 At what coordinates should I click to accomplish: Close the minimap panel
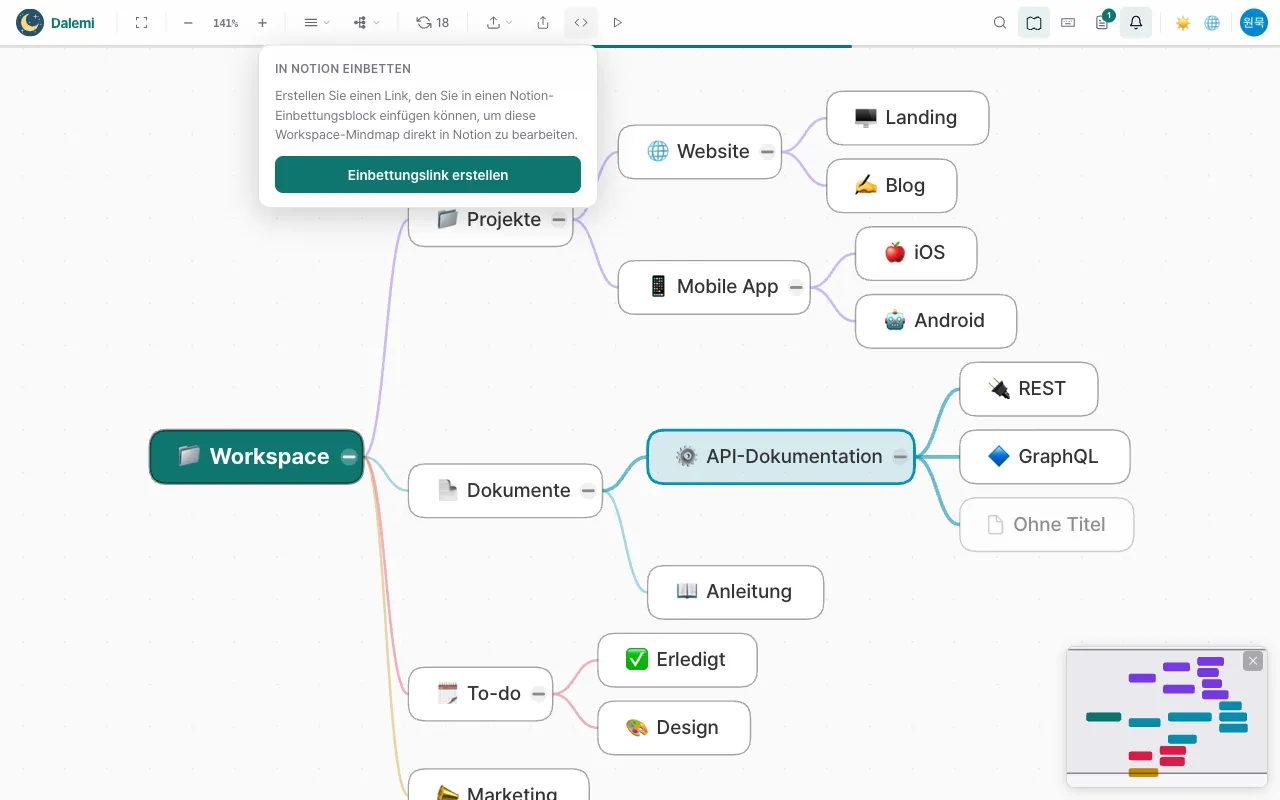pos(1253,661)
